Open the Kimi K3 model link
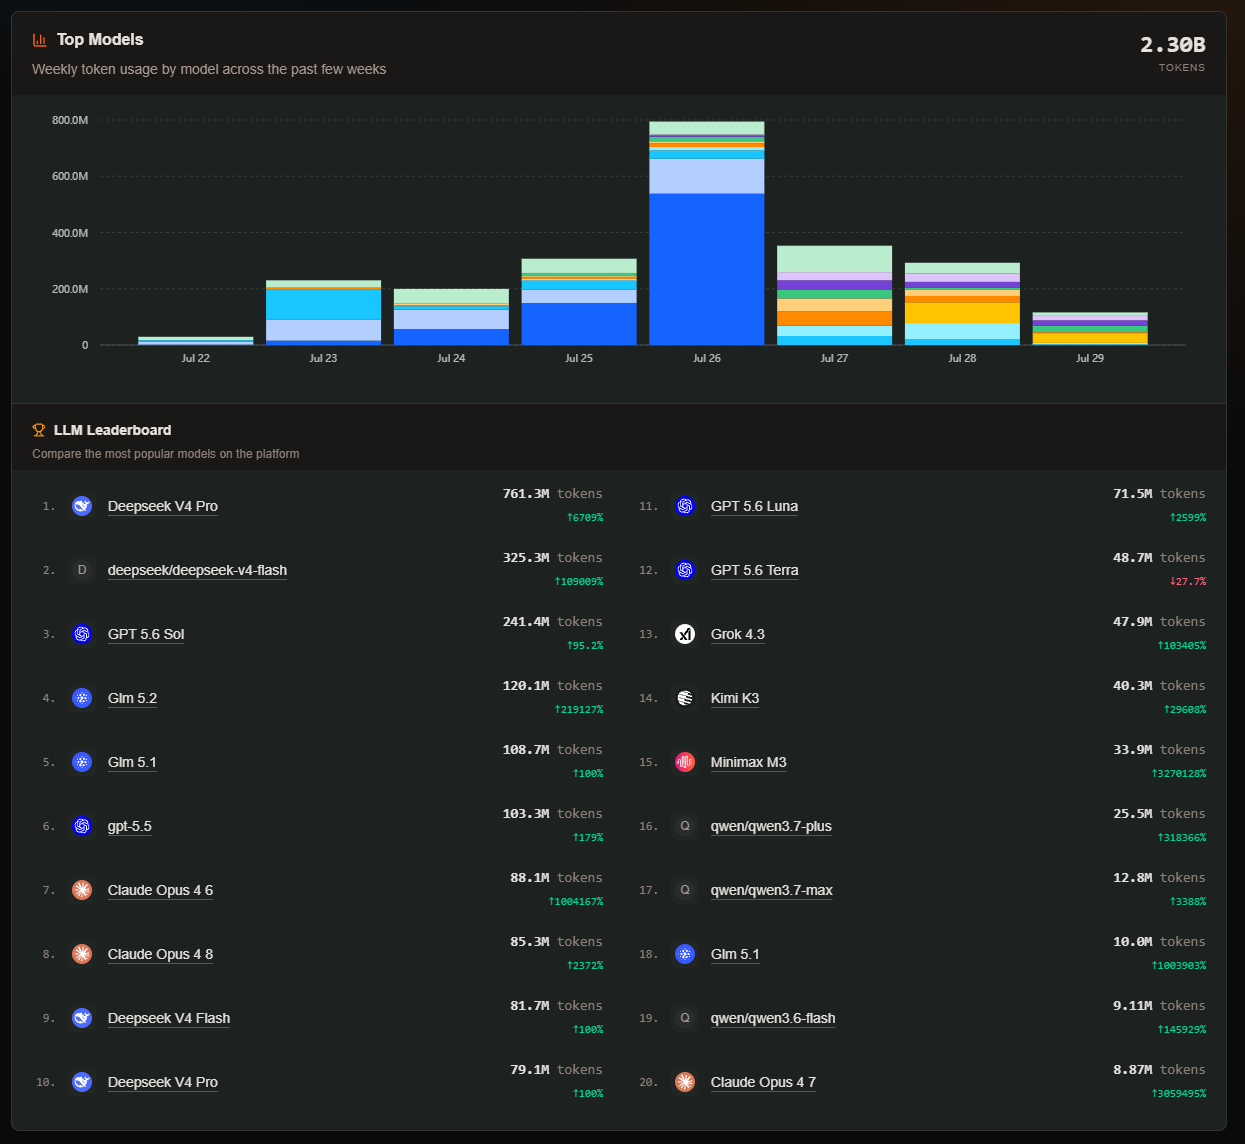 click(735, 698)
